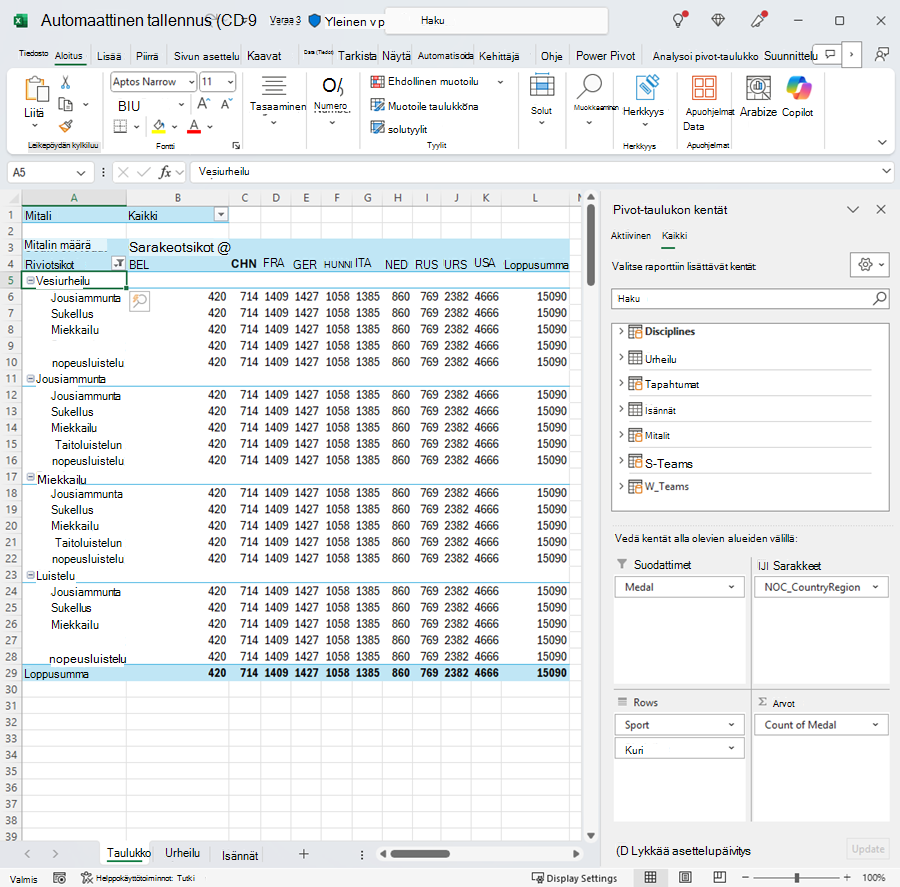Open the NOC_CountryRegion column field dropdown
This screenshot has height=887, width=900.
(x=875, y=587)
